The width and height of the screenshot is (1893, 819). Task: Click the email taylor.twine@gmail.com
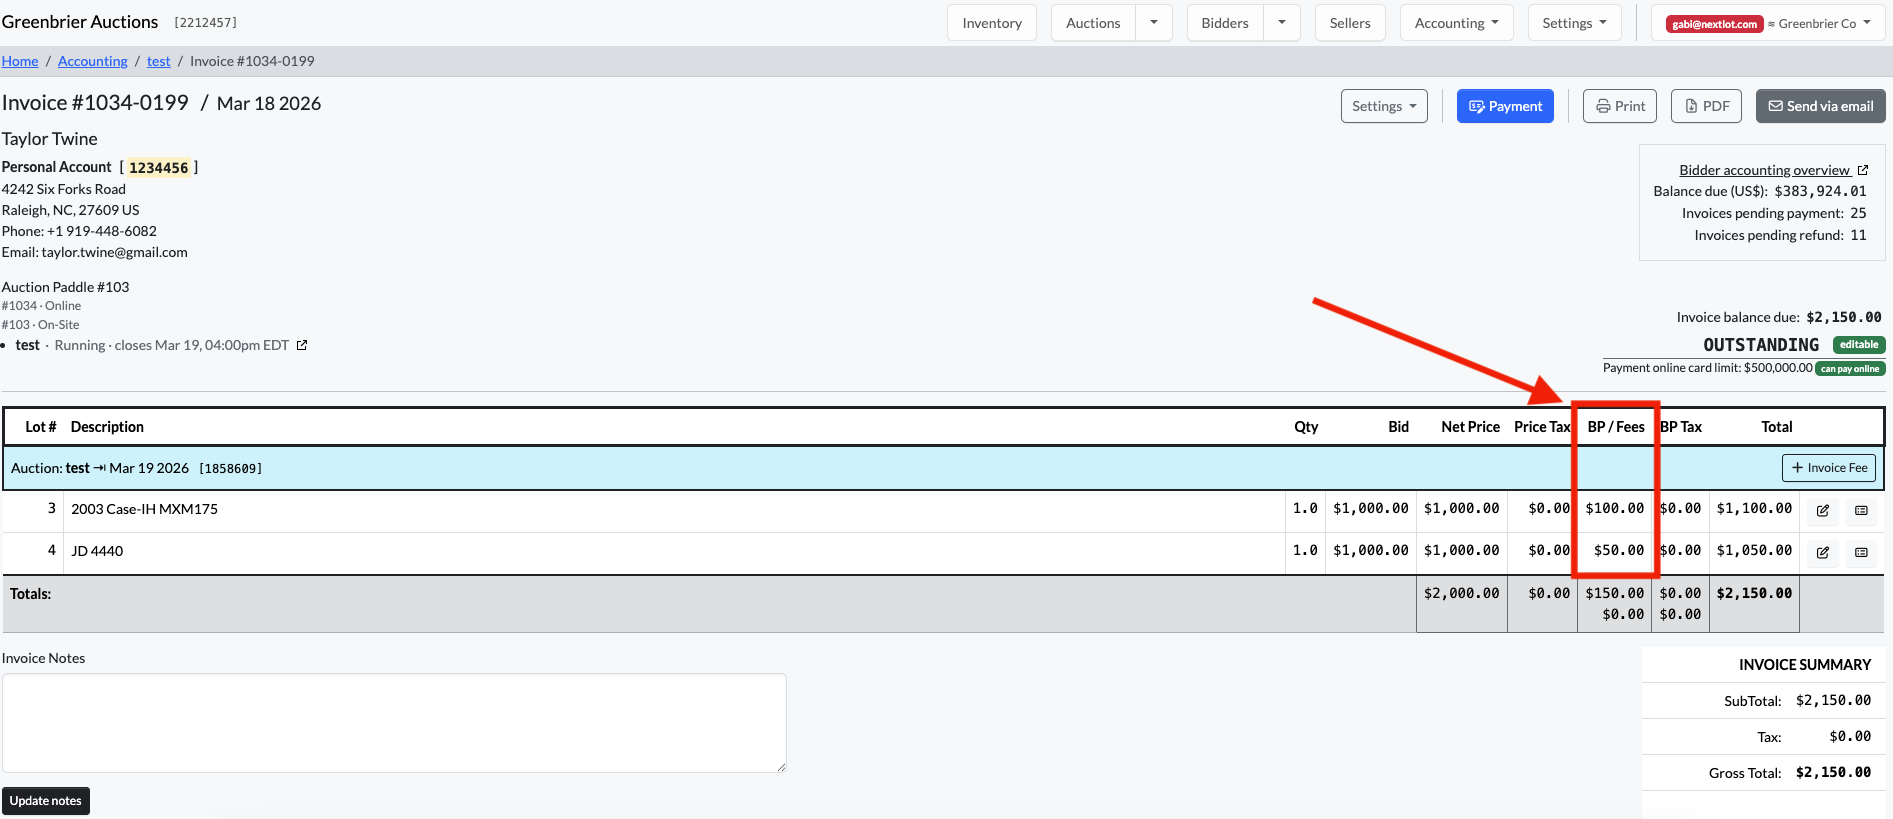(115, 252)
